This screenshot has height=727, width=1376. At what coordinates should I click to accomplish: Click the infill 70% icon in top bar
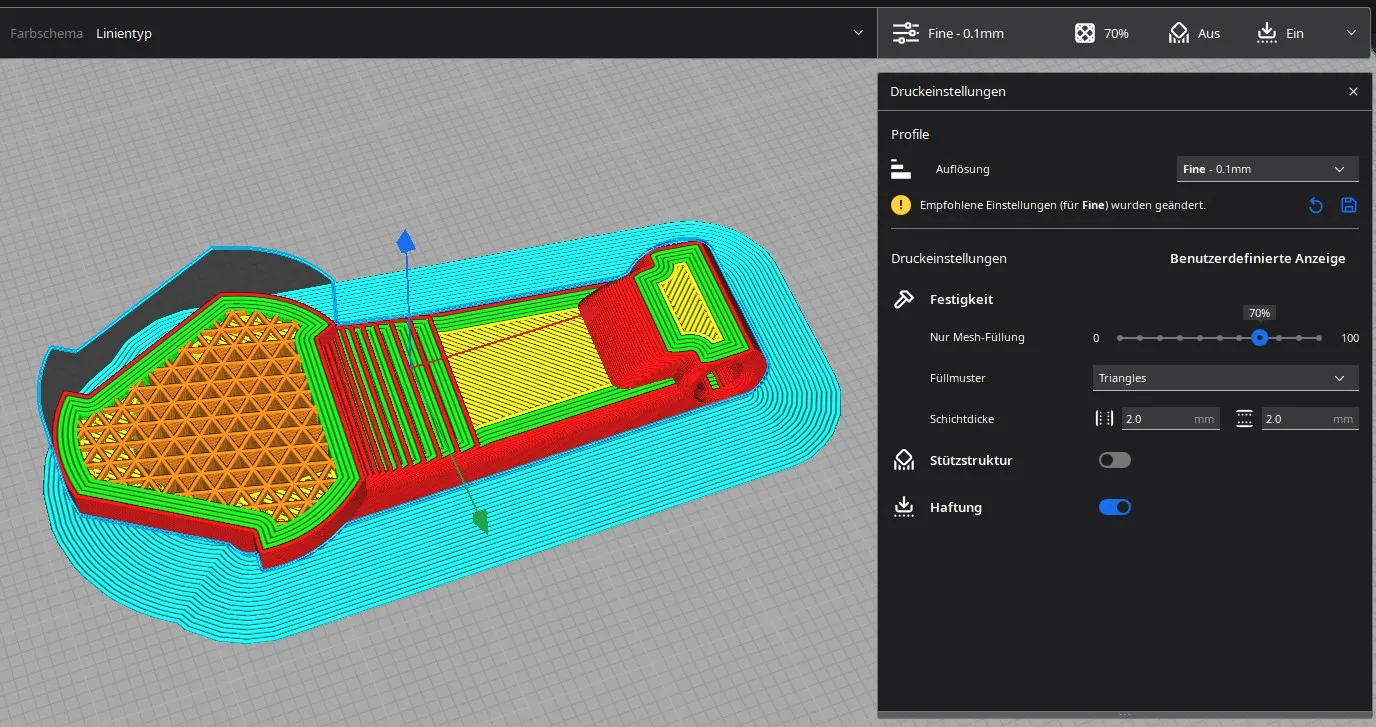[x=1084, y=33]
